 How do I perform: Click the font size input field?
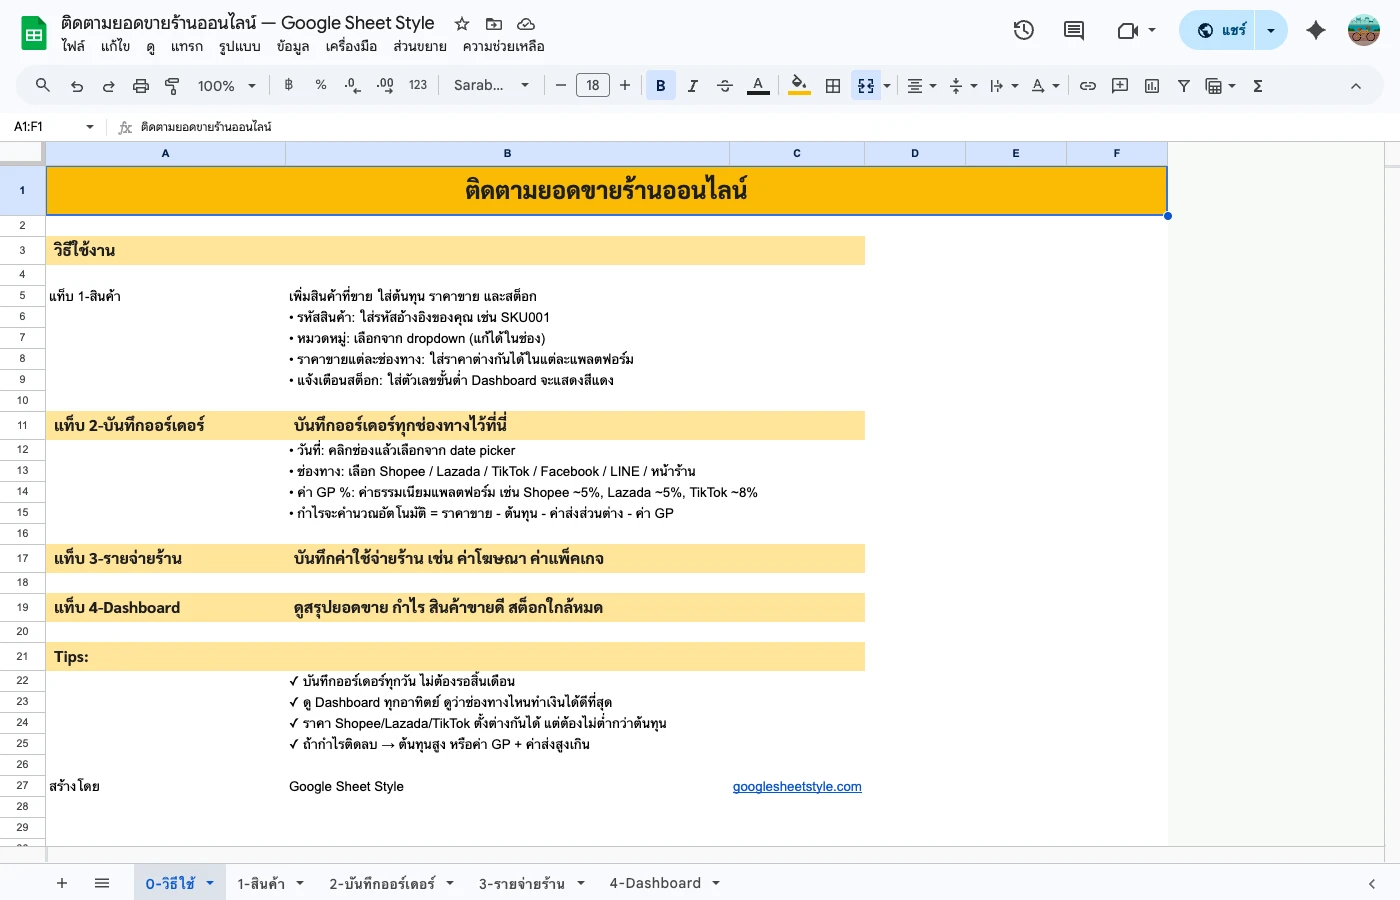click(x=593, y=86)
